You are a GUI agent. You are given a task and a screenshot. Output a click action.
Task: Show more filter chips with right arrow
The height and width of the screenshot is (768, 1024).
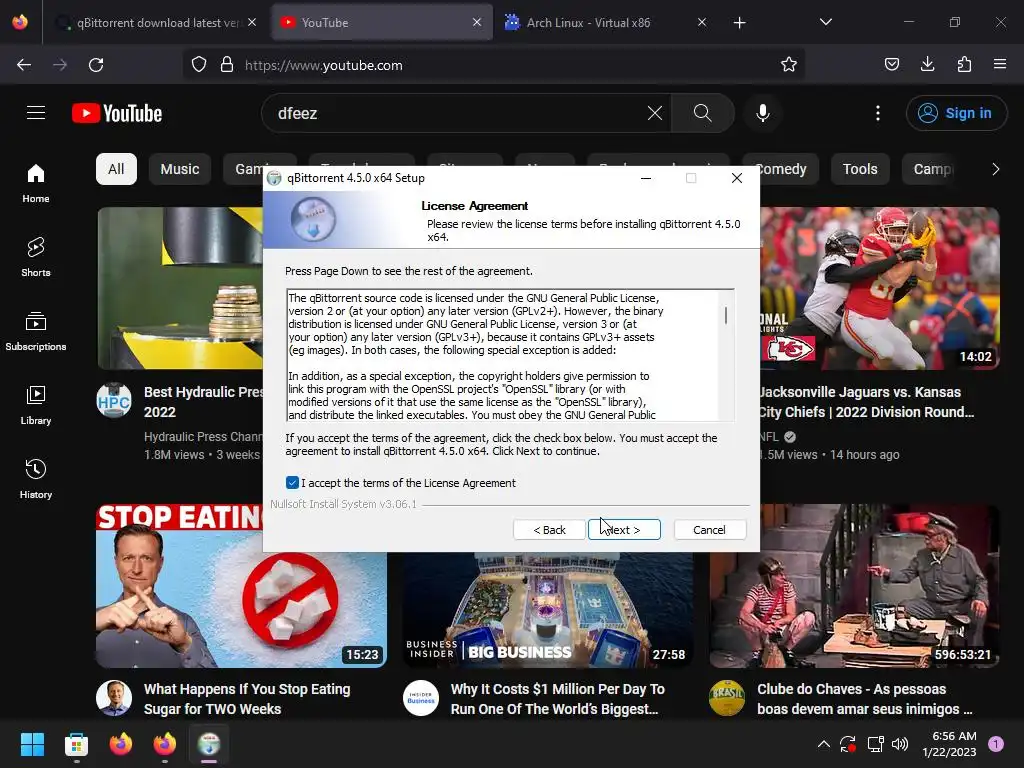coord(995,169)
